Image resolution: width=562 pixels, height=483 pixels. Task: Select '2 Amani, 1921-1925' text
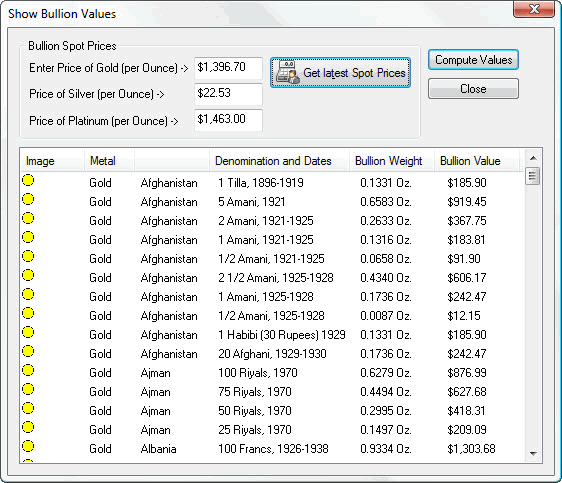[266, 221]
